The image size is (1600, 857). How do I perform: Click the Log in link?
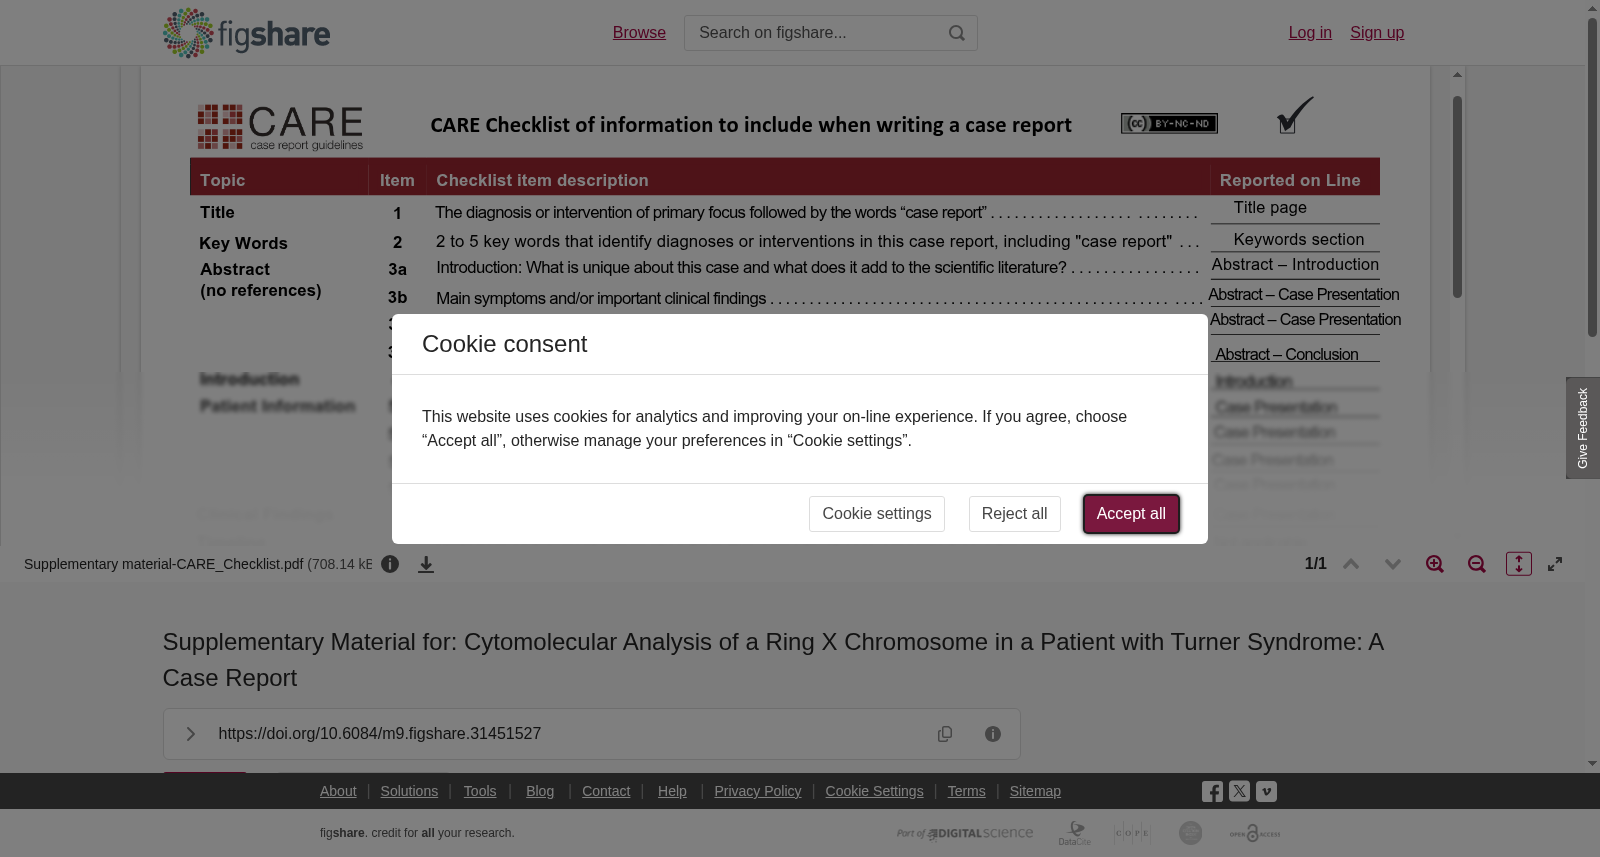[x=1310, y=33]
